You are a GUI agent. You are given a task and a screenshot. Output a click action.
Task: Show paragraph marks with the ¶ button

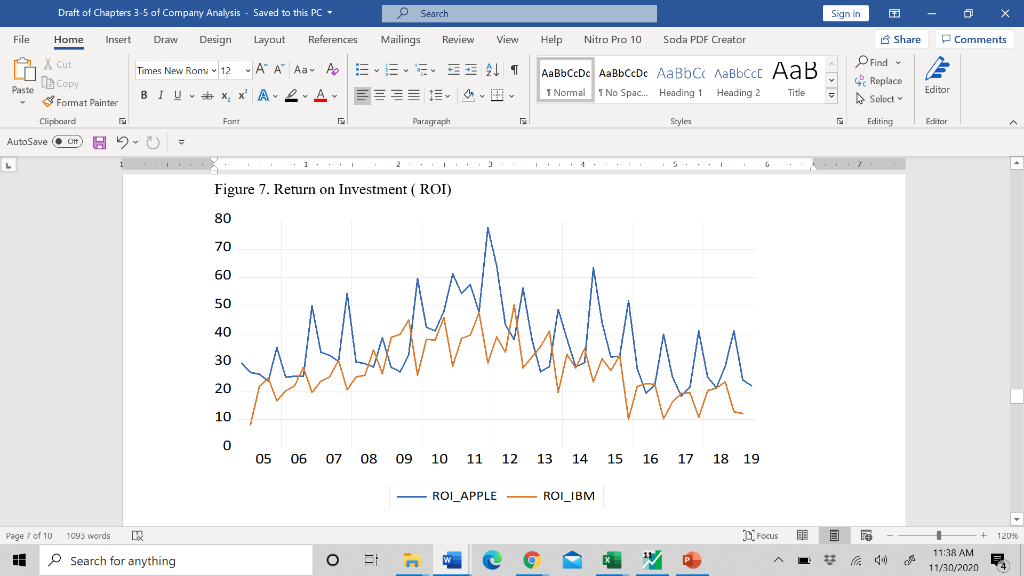(514, 70)
